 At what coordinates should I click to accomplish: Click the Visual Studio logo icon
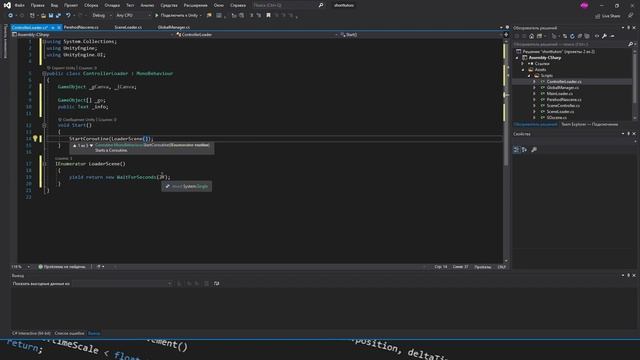pos(7,5)
